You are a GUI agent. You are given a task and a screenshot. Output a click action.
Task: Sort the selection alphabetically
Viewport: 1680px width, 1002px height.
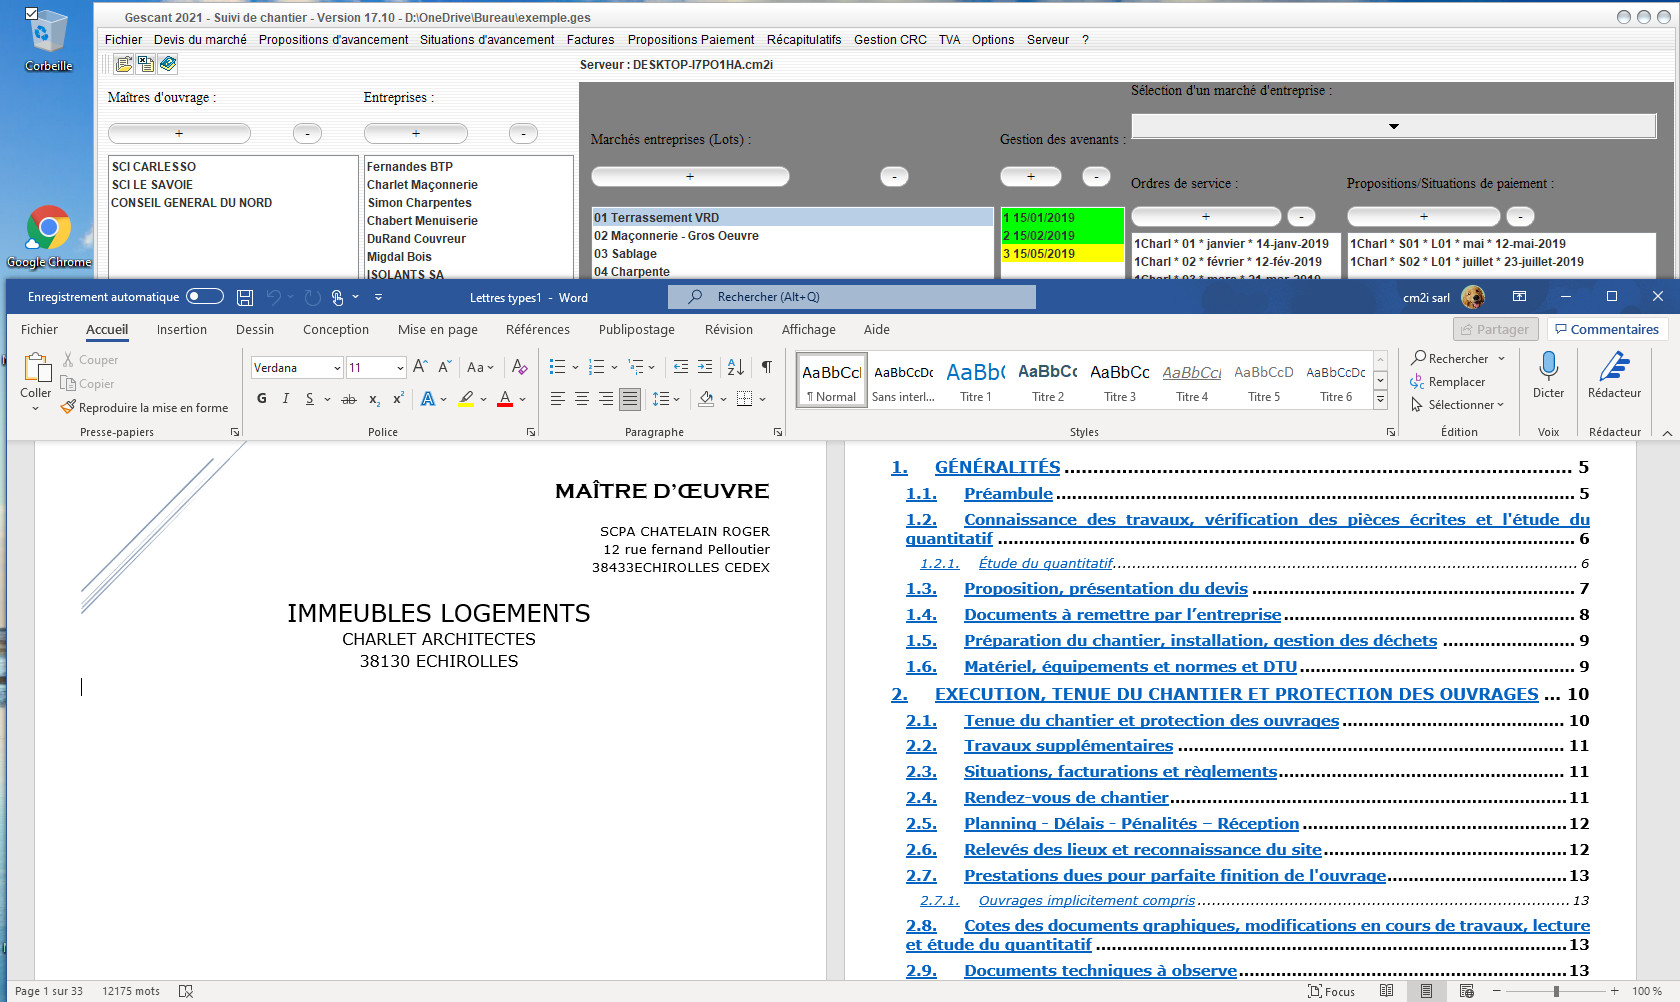pos(735,367)
